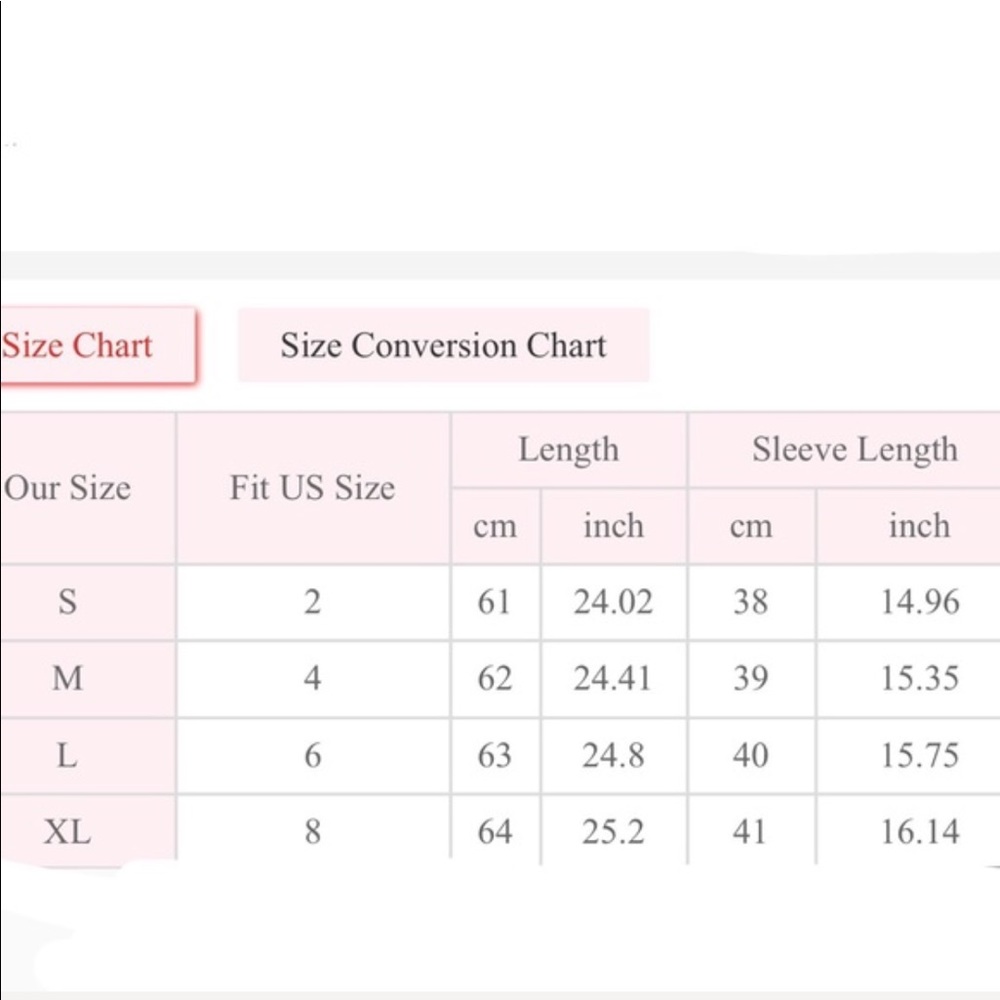Click the 15.75 sleeve length value
1000x1000 pixels.
tap(920, 755)
